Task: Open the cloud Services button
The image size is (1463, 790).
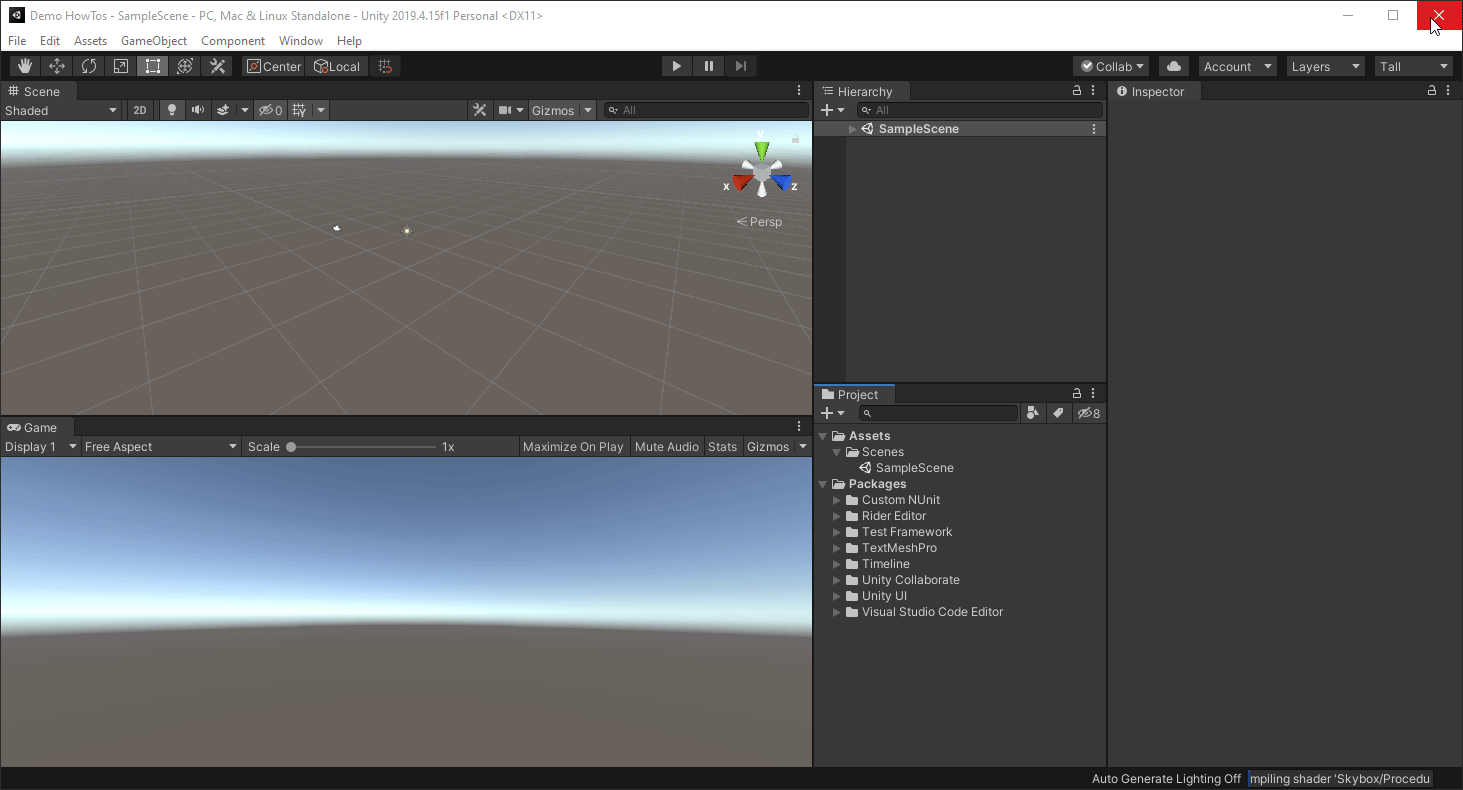Action: [1174, 66]
